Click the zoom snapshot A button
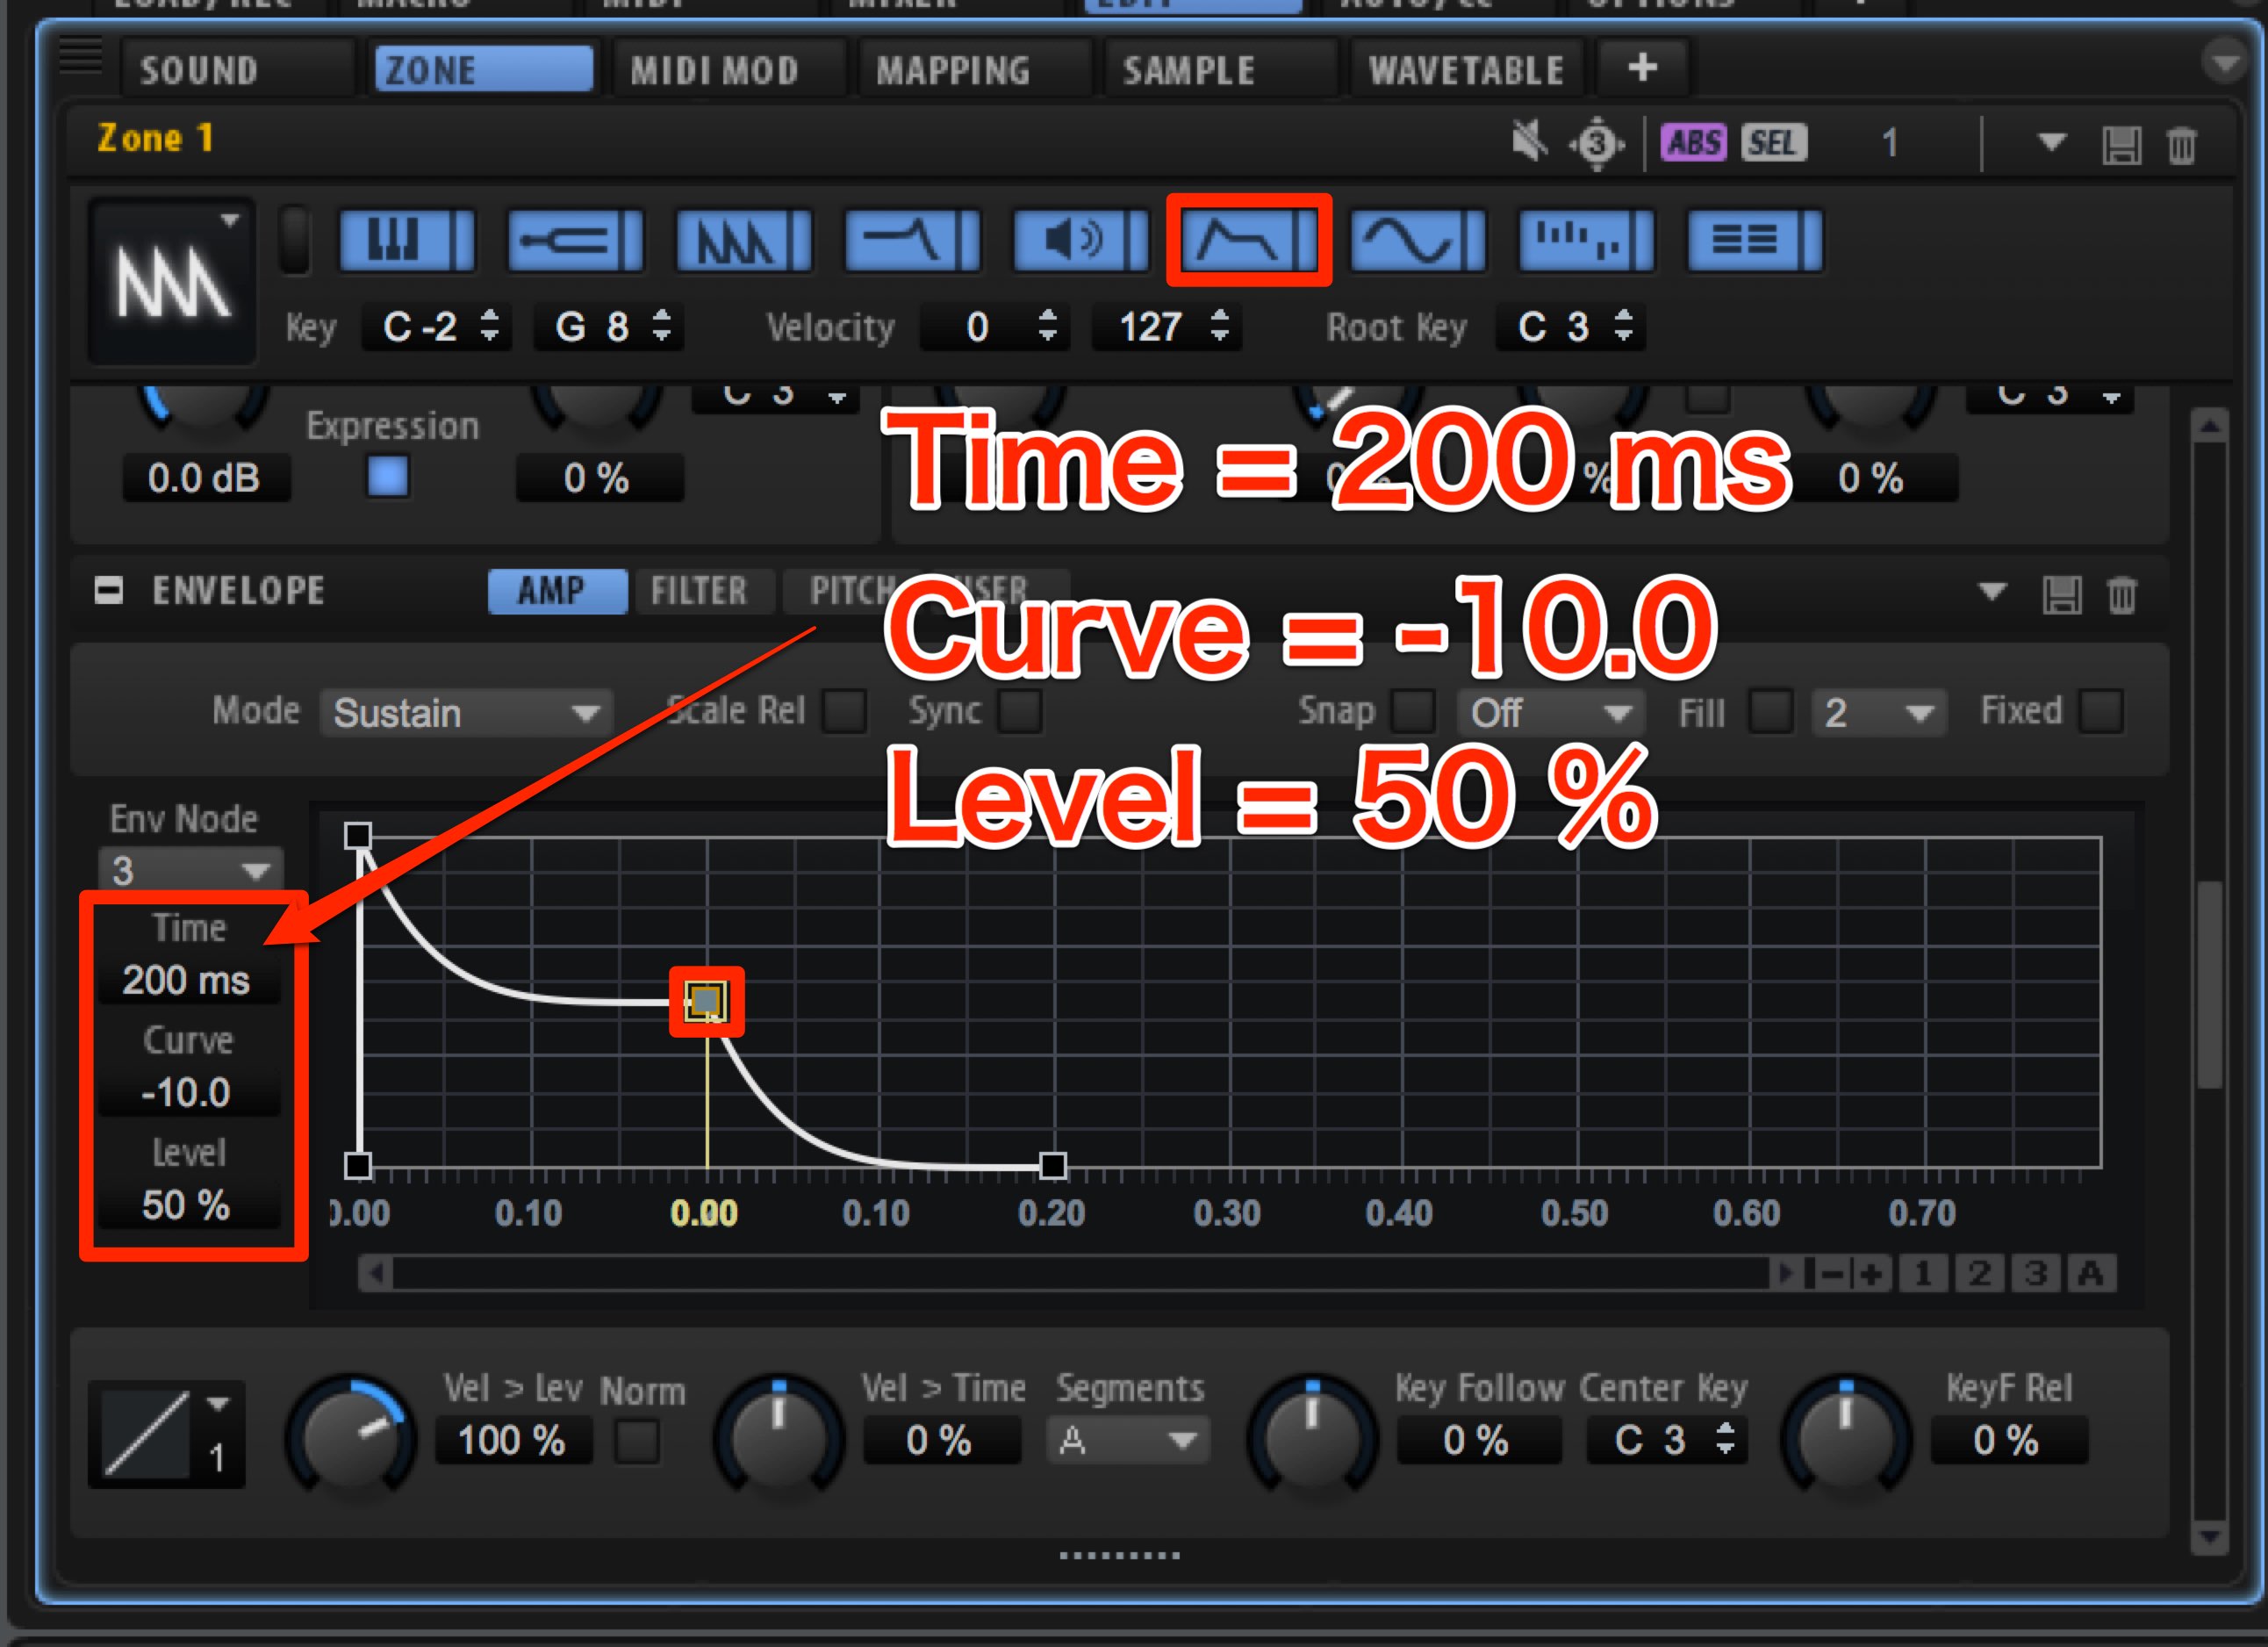The width and height of the screenshot is (2268, 1647). coord(2091,1273)
